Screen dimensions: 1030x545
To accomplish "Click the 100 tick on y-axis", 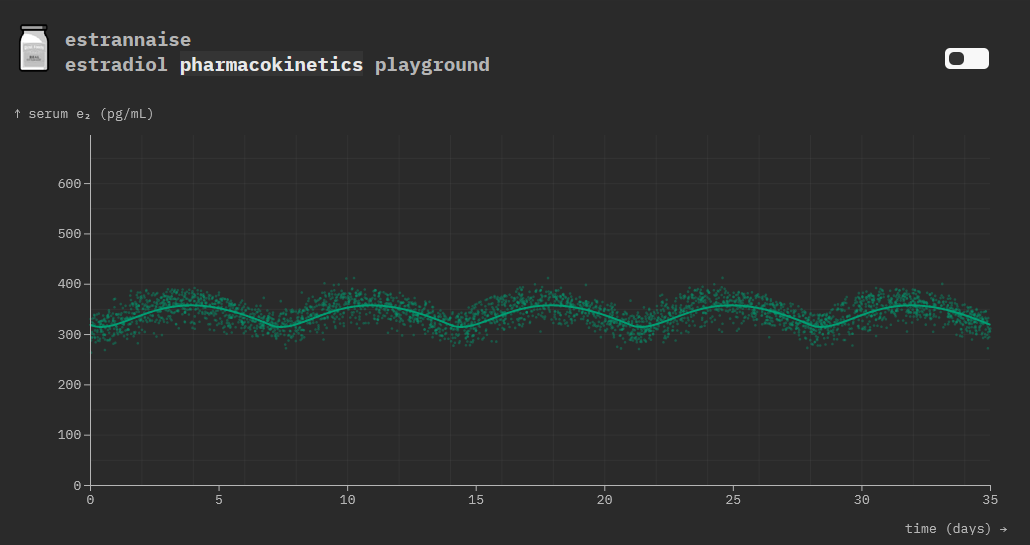I will coord(69,435).
